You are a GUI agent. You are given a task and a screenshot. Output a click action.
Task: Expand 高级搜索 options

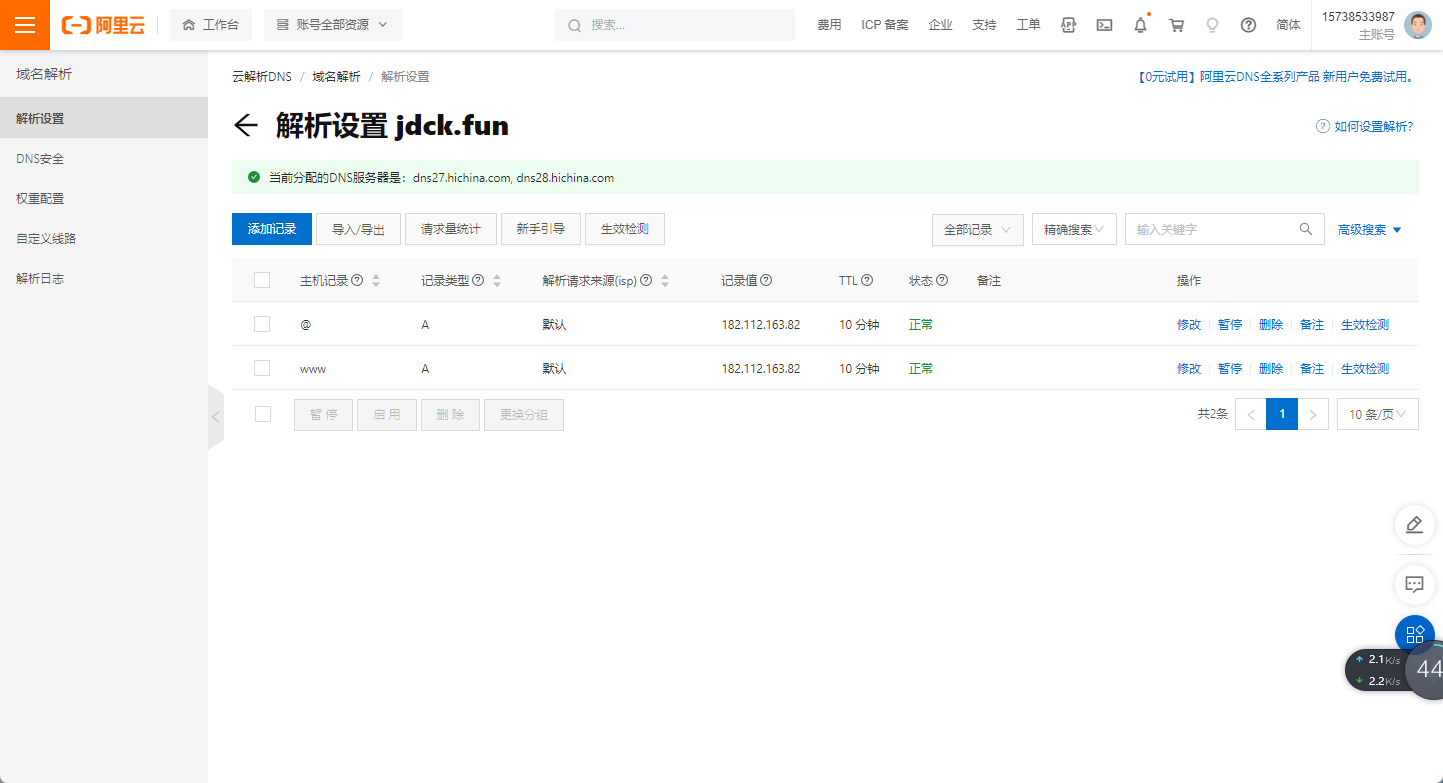[1370, 229]
